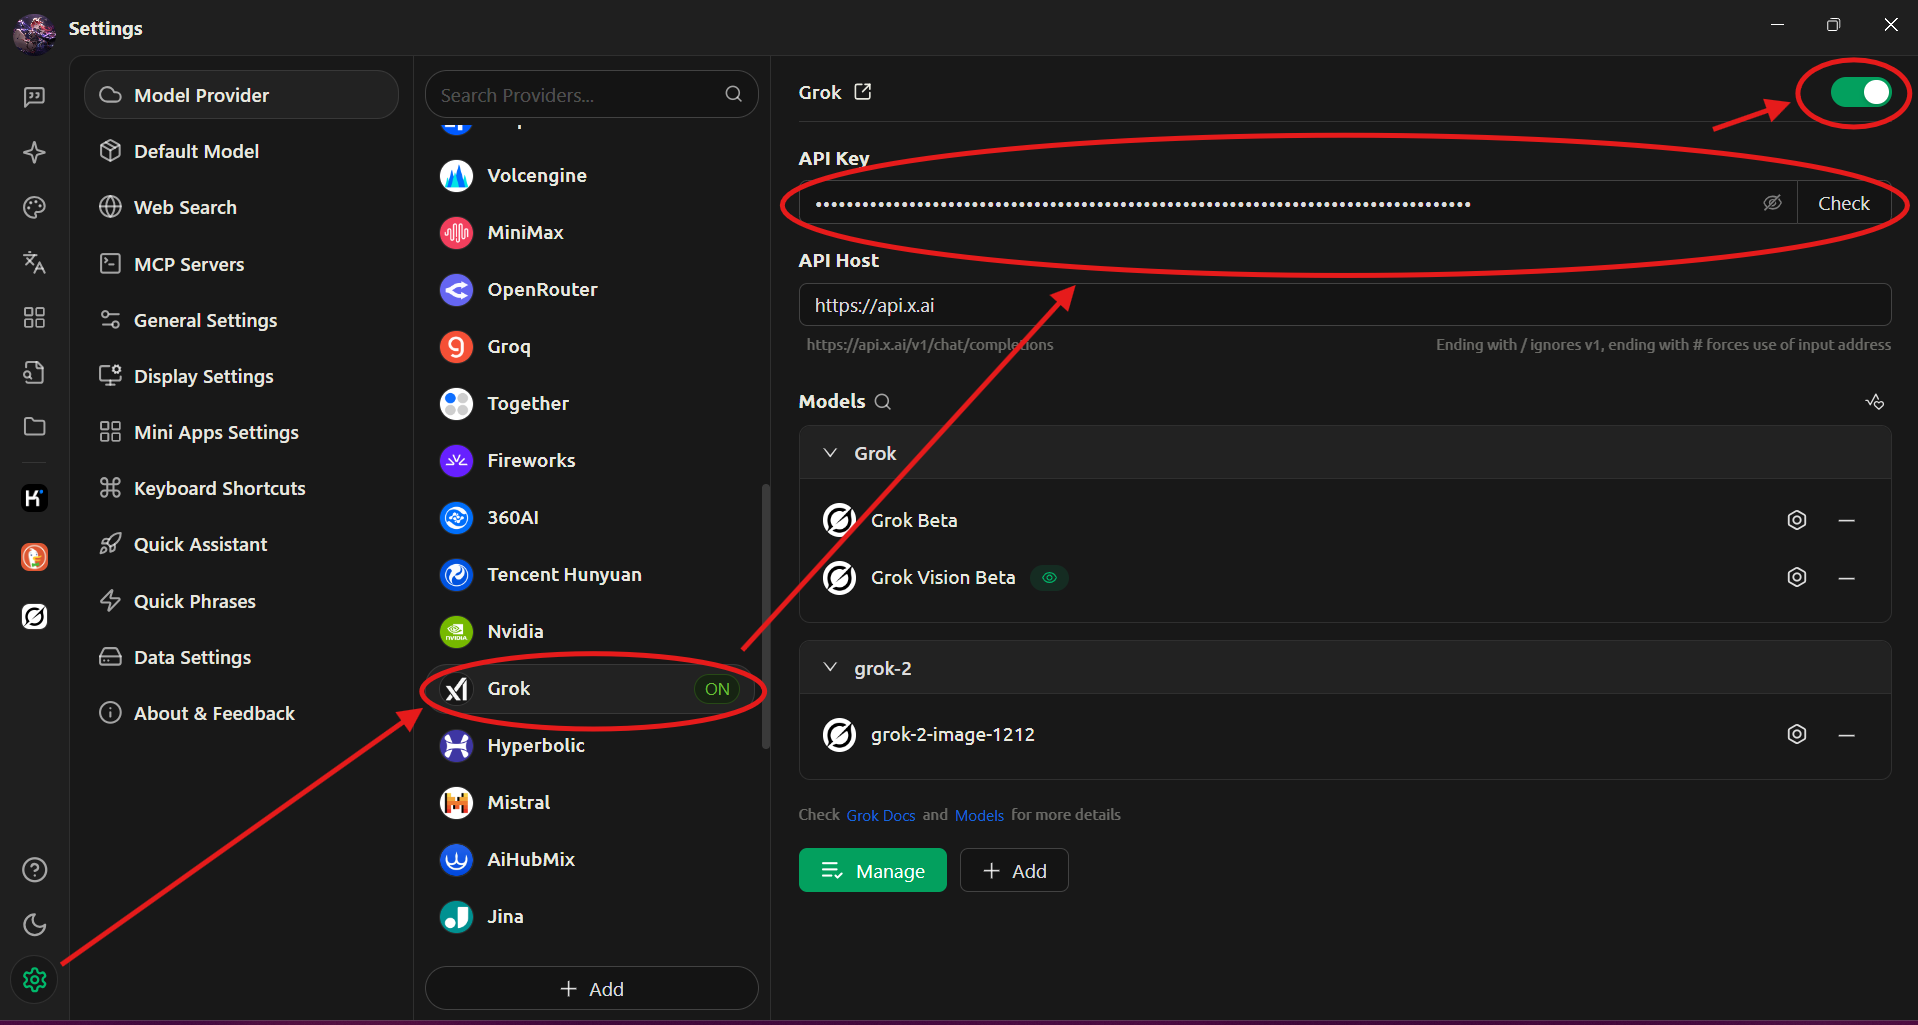Viewport: 1918px width, 1025px height.
Task: Open MCP Servers settings
Action: 241,264
